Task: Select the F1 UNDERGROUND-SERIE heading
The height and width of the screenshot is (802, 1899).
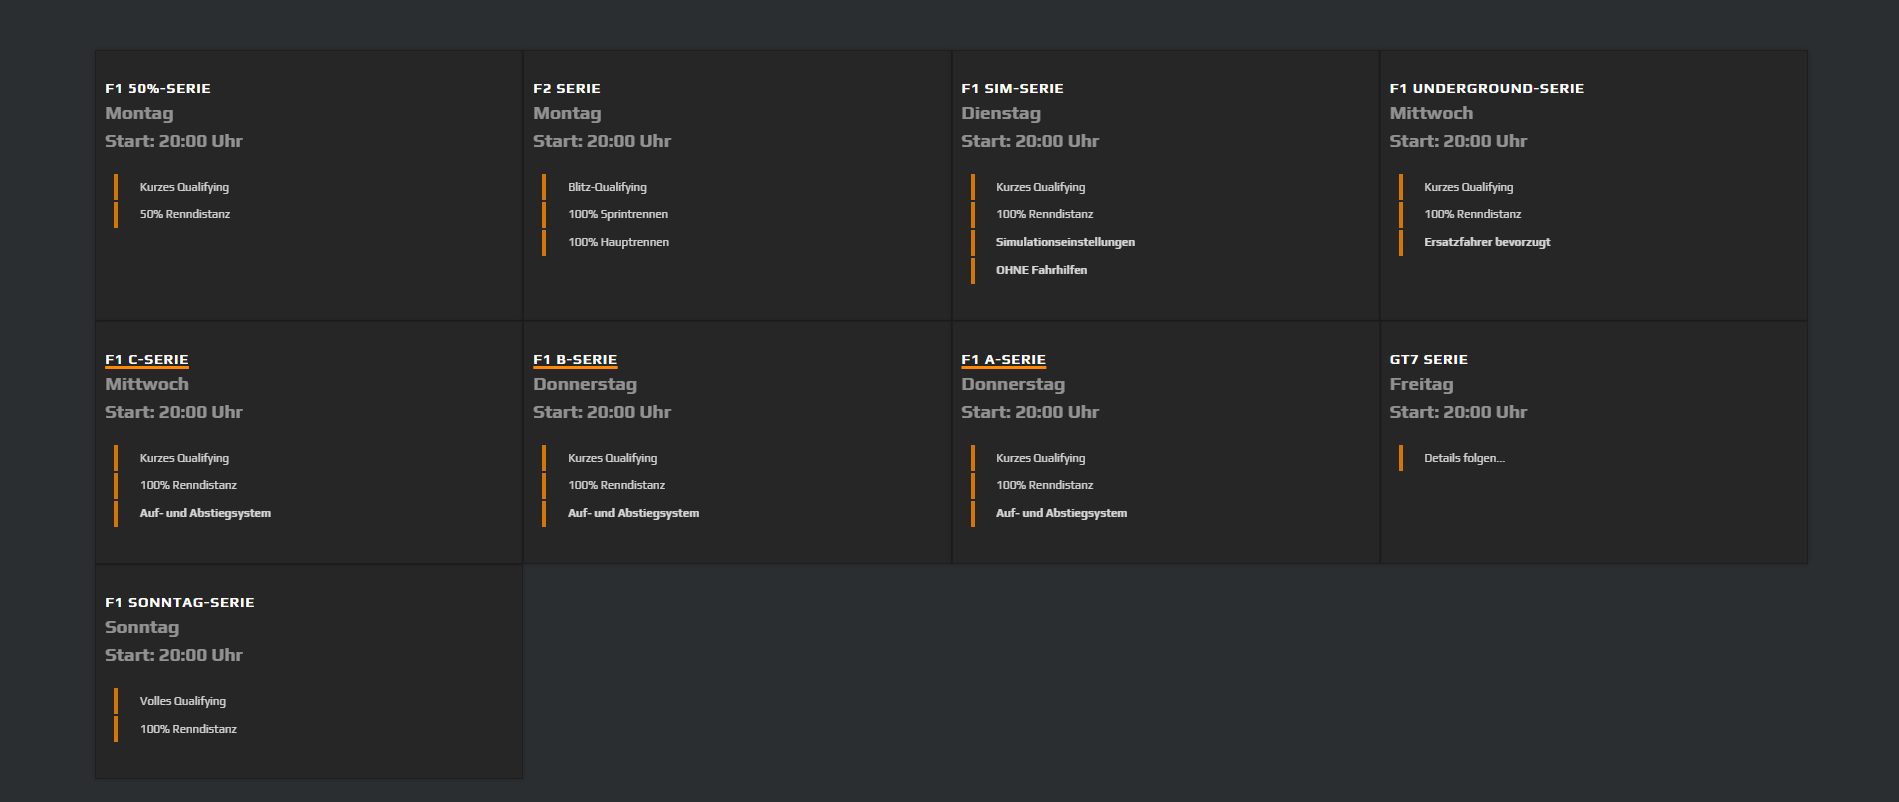Action: click(x=1486, y=89)
